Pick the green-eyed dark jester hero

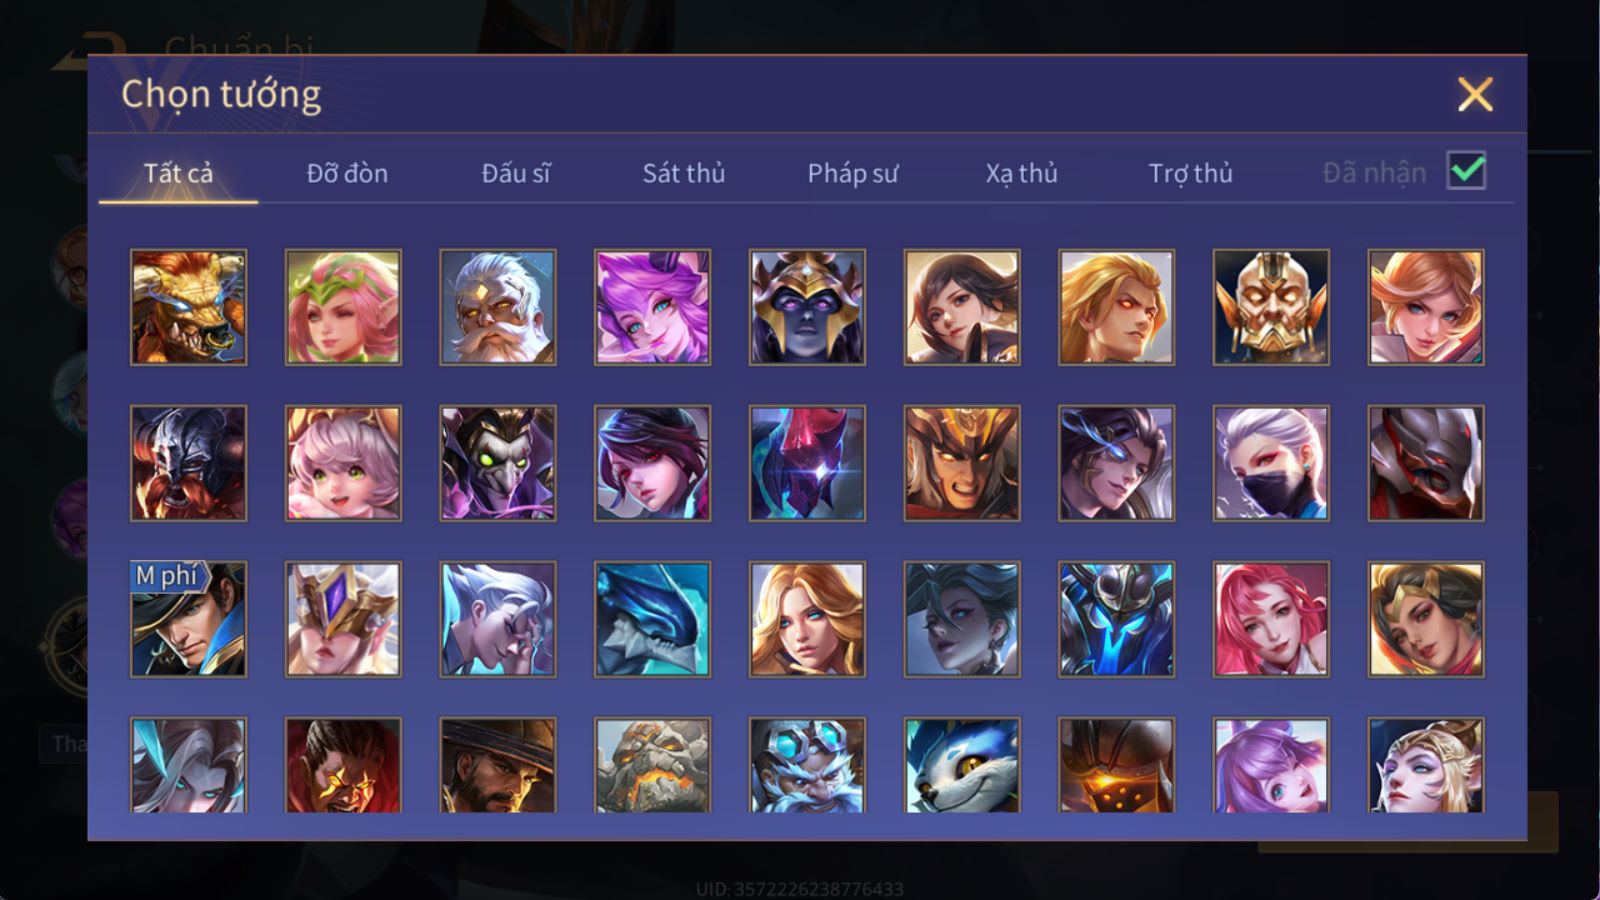[x=498, y=463]
